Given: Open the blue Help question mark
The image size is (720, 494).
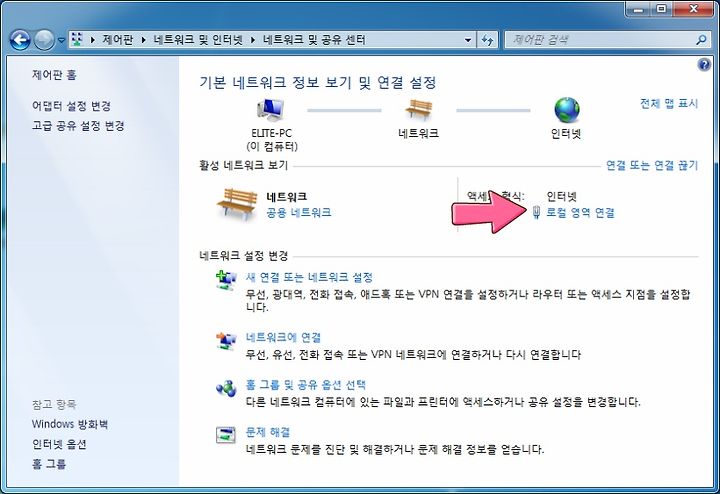Looking at the screenshot, I should (x=704, y=65).
